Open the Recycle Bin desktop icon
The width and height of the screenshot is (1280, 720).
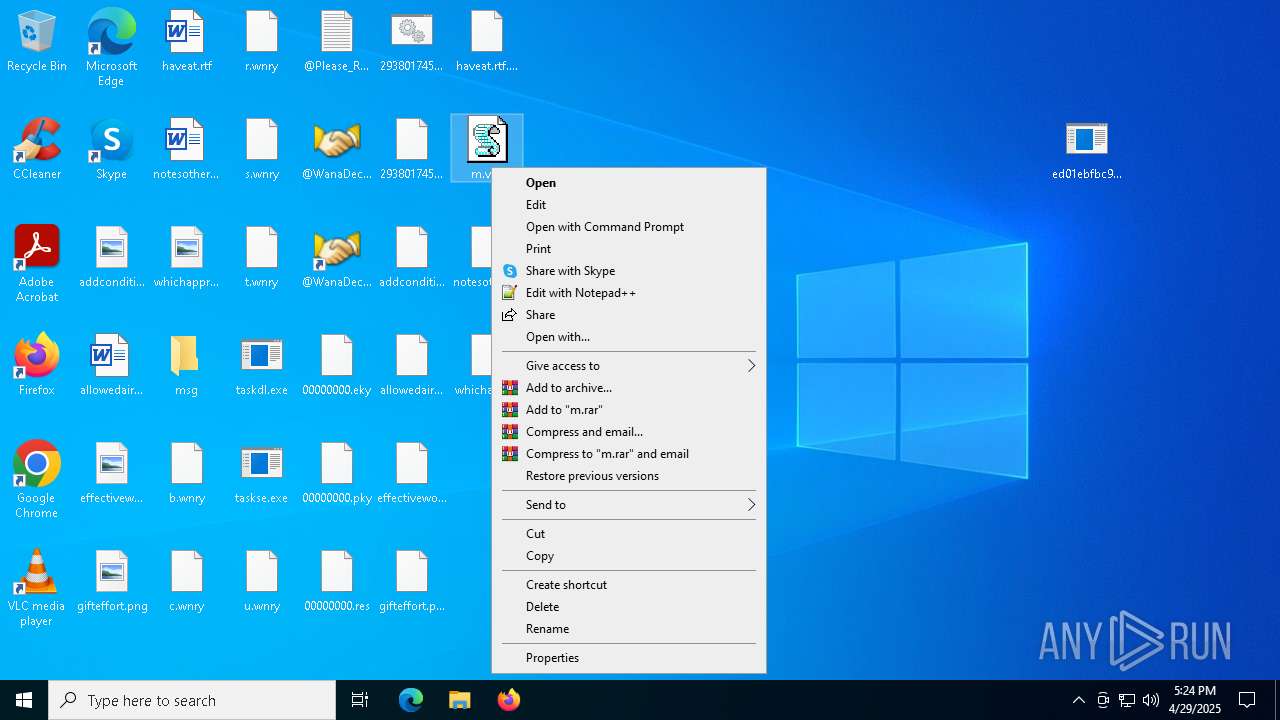pos(37,42)
